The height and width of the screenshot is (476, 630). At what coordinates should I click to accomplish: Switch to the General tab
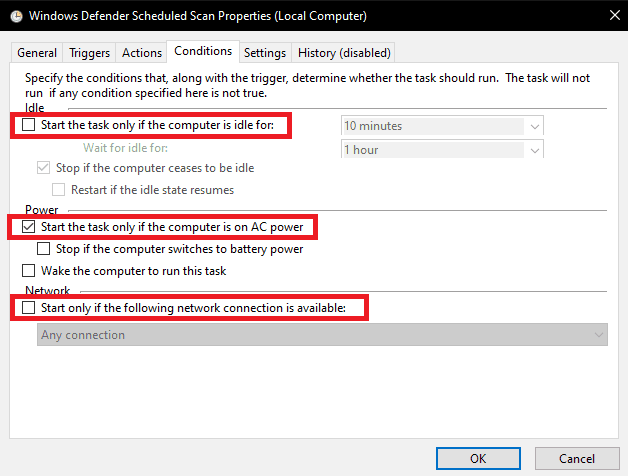(x=37, y=53)
